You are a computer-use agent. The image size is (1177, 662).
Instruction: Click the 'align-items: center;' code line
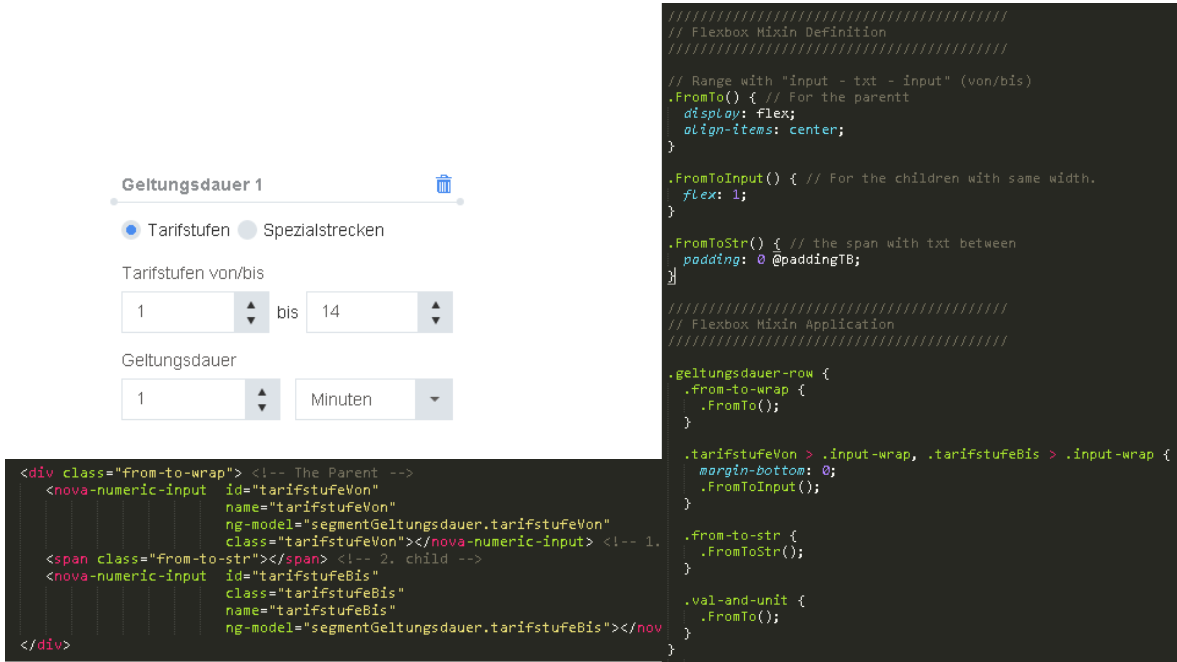[763, 130]
